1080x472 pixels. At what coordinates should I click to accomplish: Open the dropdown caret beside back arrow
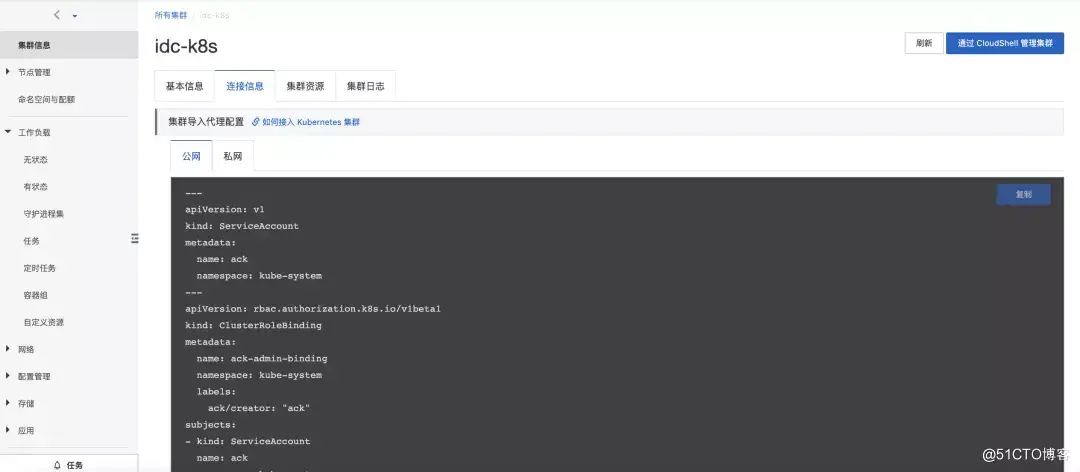tap(74, 16)
